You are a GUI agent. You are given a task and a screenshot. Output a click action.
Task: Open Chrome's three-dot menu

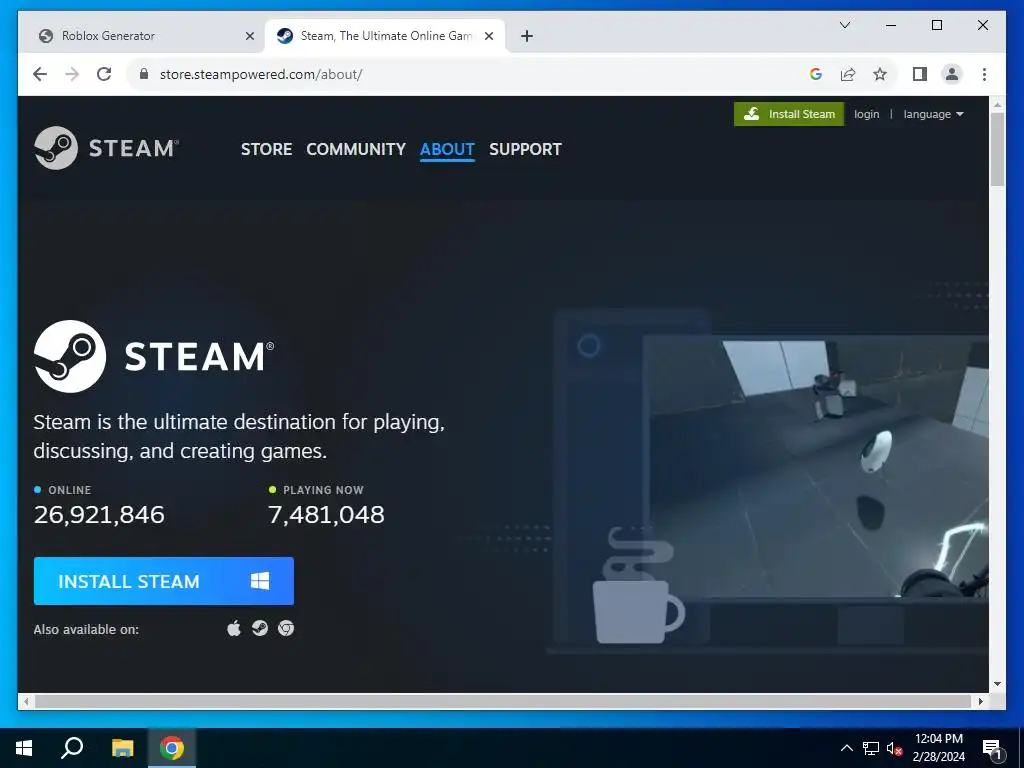pyautogui.click(x=984, y=74)
